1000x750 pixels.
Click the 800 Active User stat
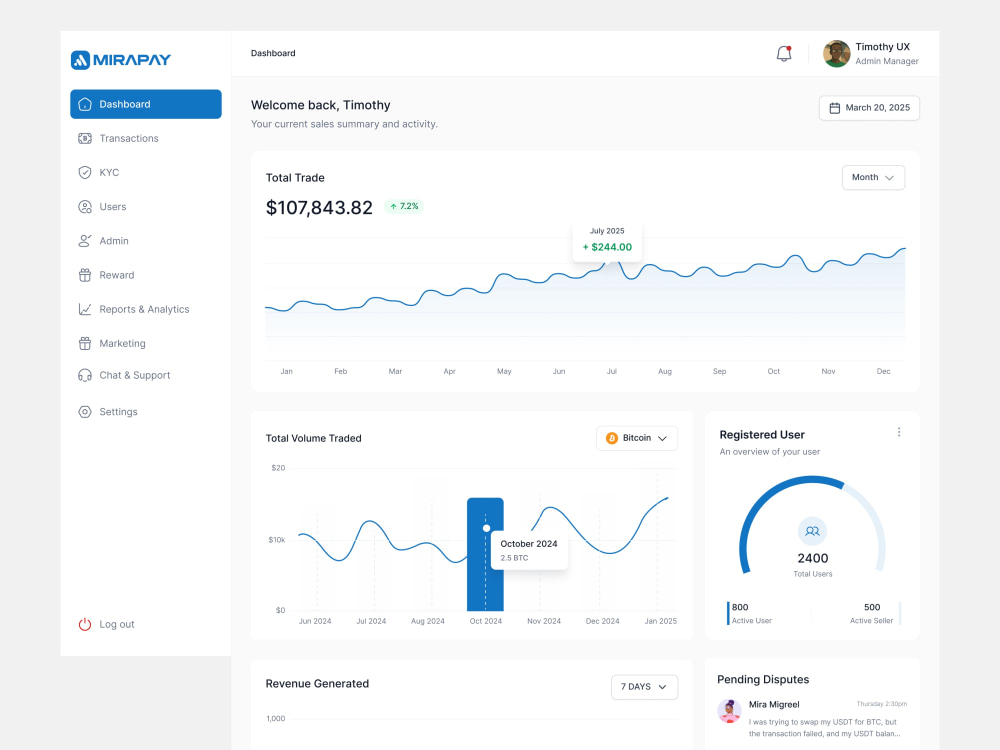point(751,614)
